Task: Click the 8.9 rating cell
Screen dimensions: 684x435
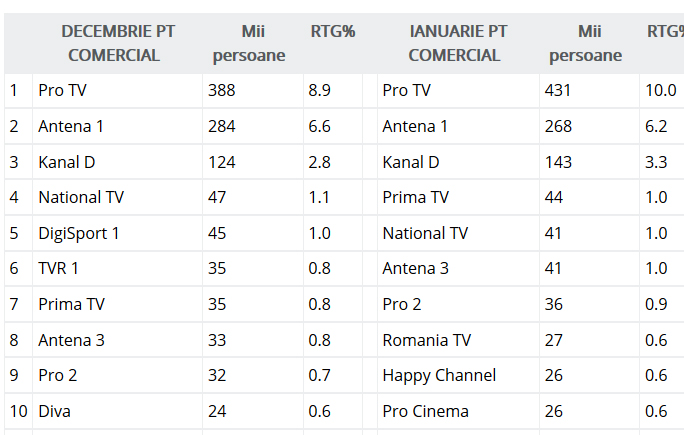Action: (320, 90)
